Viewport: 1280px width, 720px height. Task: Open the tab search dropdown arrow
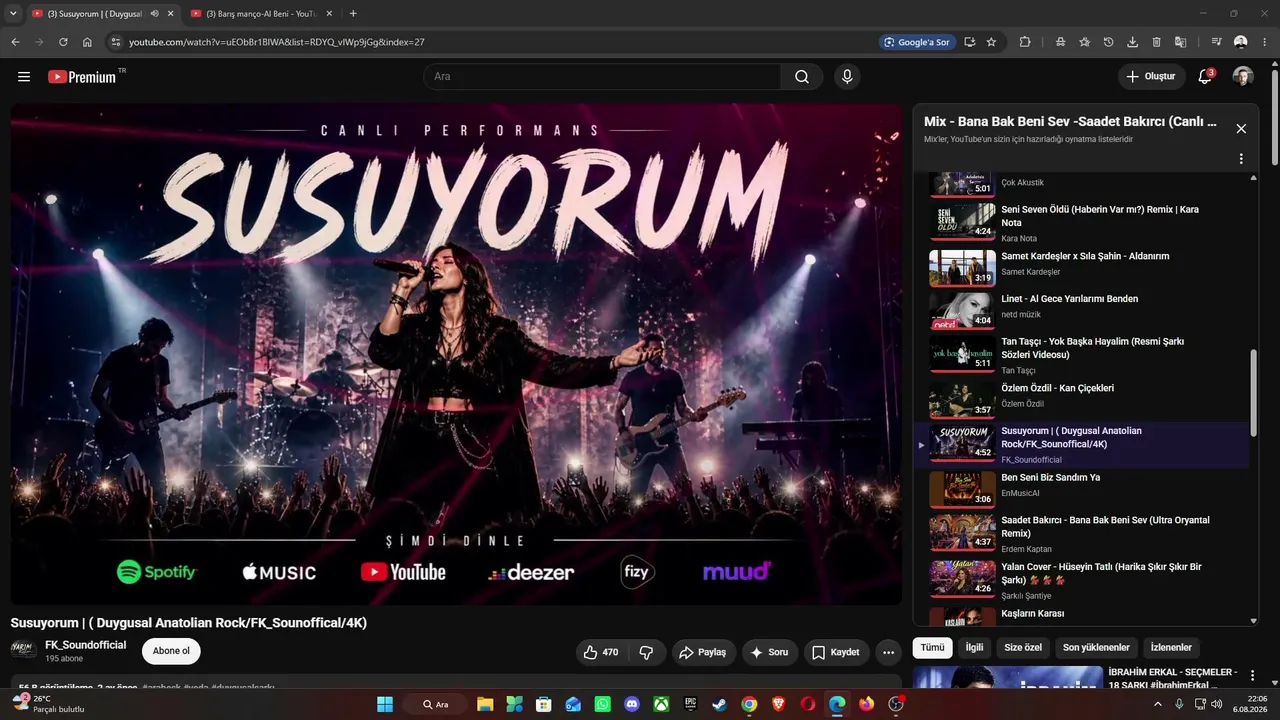13,14
